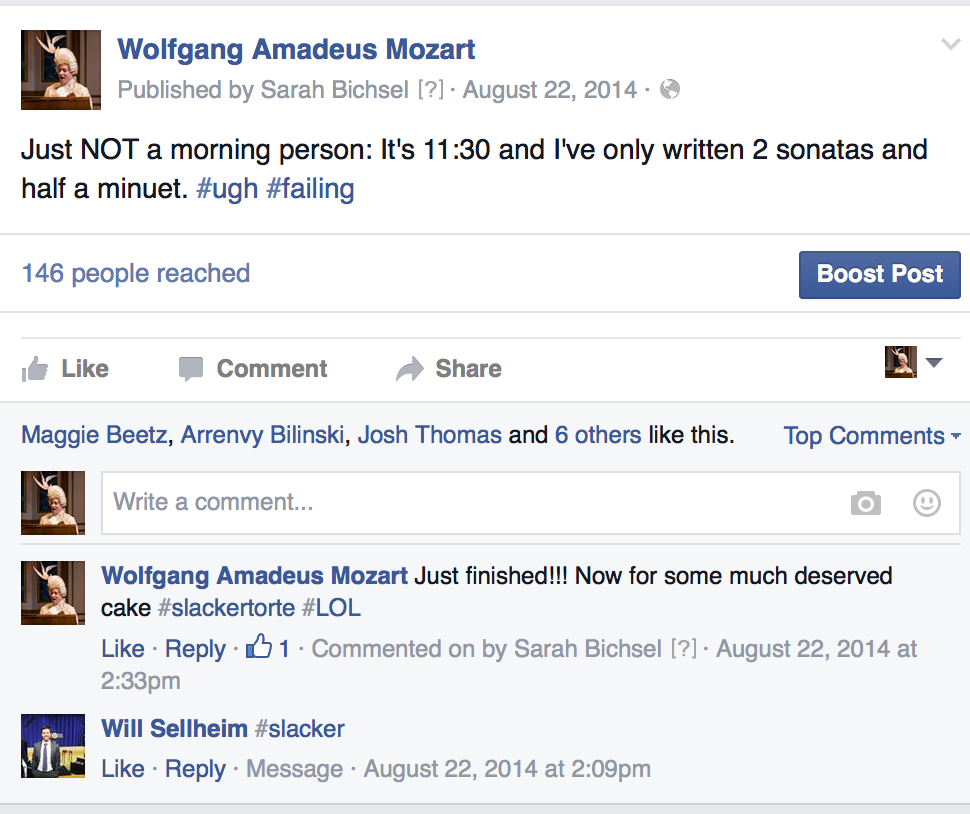Attach a photo using the camera icon
The width and height of the screenshot is (970, 814).
pos(866,503)
